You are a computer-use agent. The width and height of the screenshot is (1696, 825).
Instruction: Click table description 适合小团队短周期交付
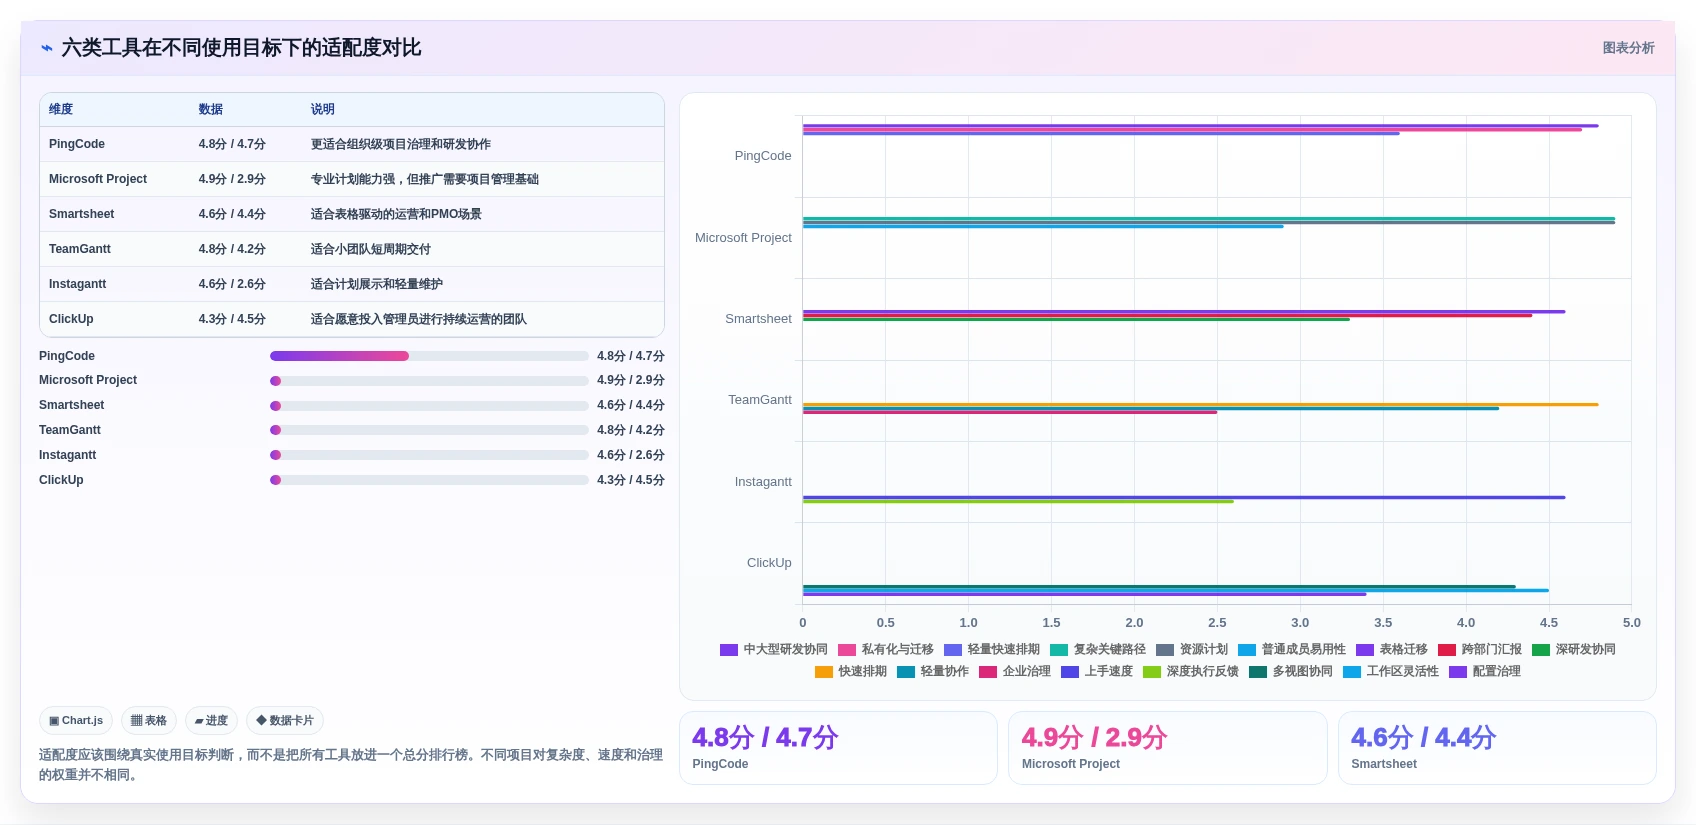pos(370,249)
